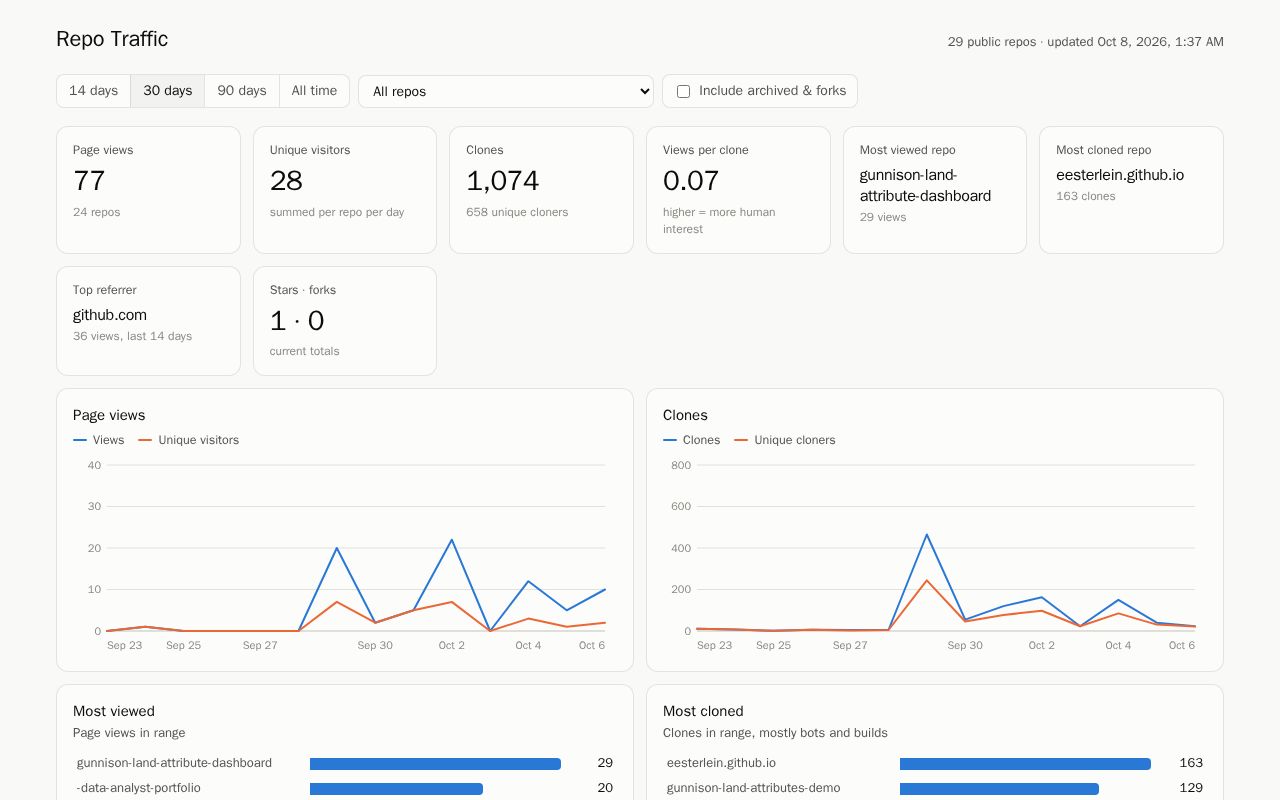The height and width of the screenshot is (800, 1280).
Task: Select the Most cloned repo card's repo name
Action: click(x=1120, y=175)
